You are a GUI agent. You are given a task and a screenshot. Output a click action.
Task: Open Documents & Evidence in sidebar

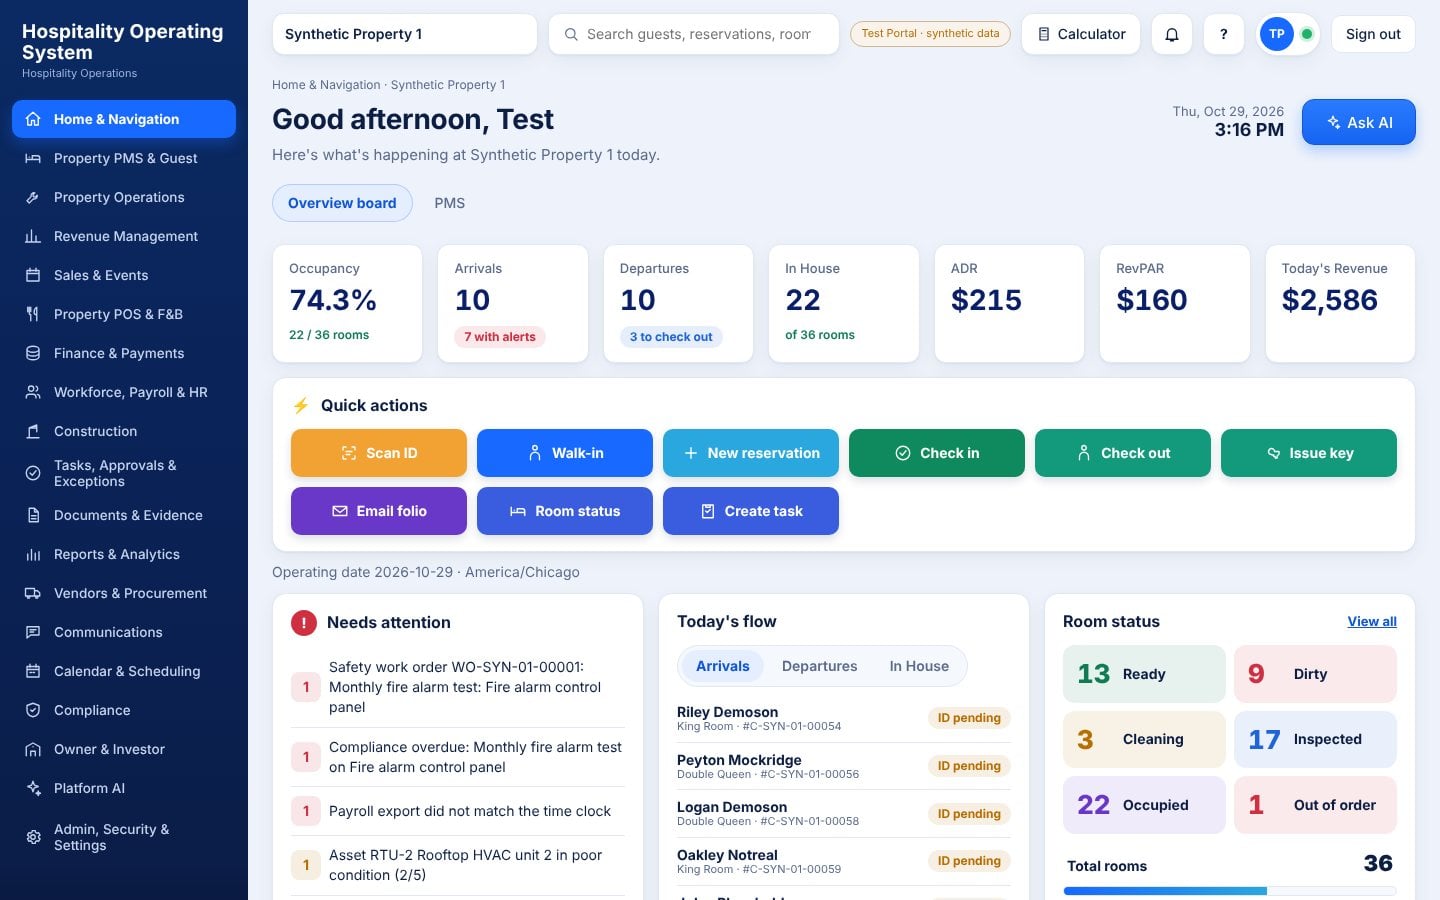click(124, 515)
